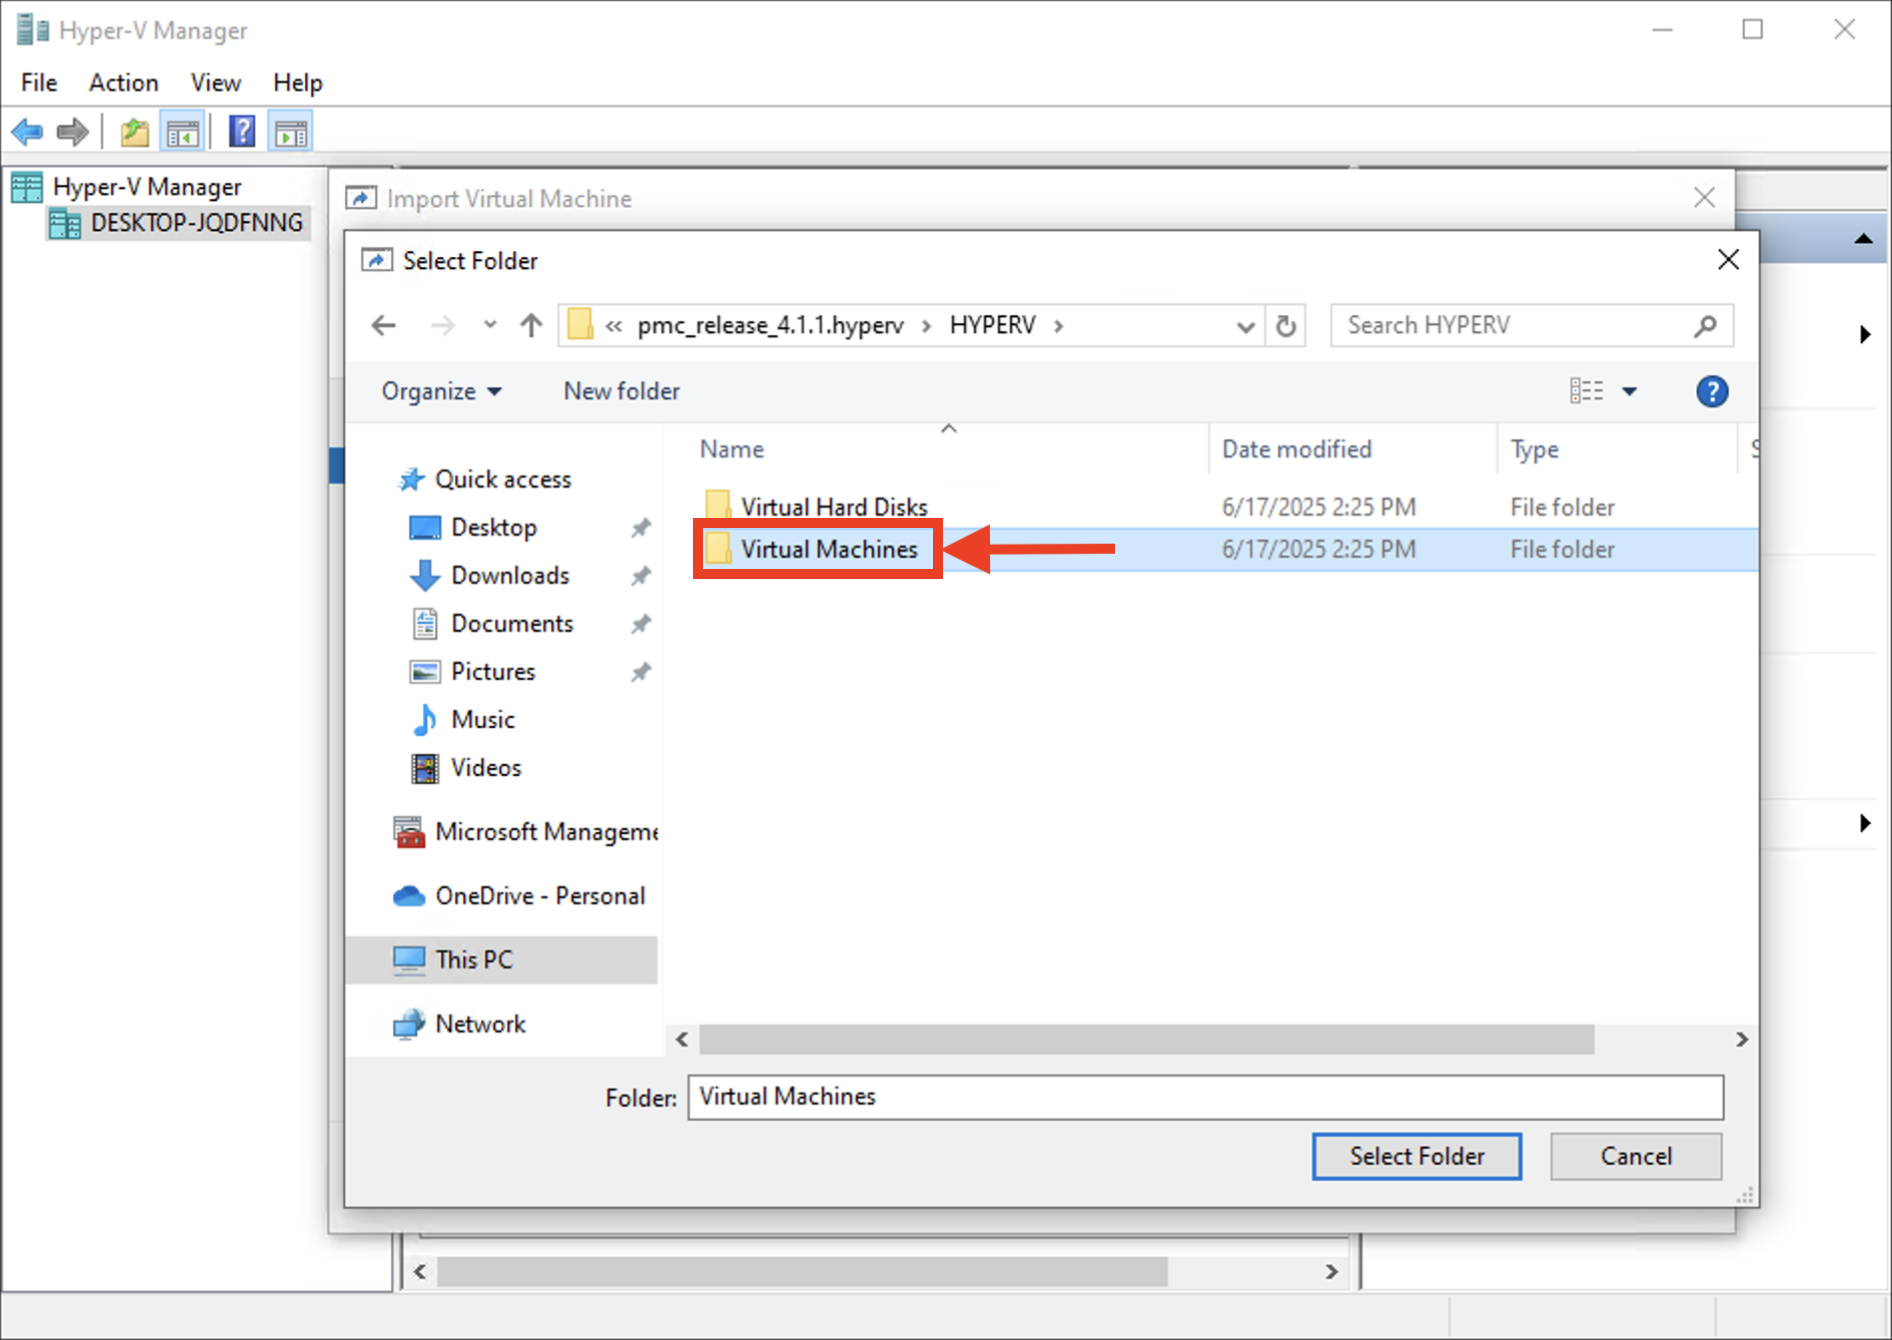Click the search magnifier icon in Search HYPERV

[1706, 325]
